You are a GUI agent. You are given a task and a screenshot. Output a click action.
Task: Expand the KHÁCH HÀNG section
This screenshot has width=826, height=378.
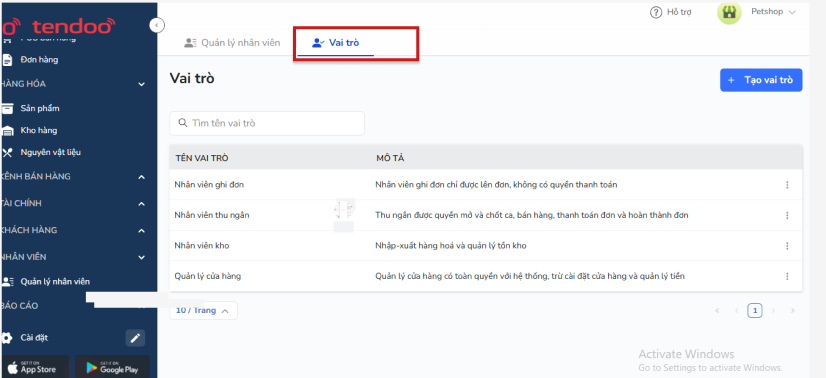(141, 231)
